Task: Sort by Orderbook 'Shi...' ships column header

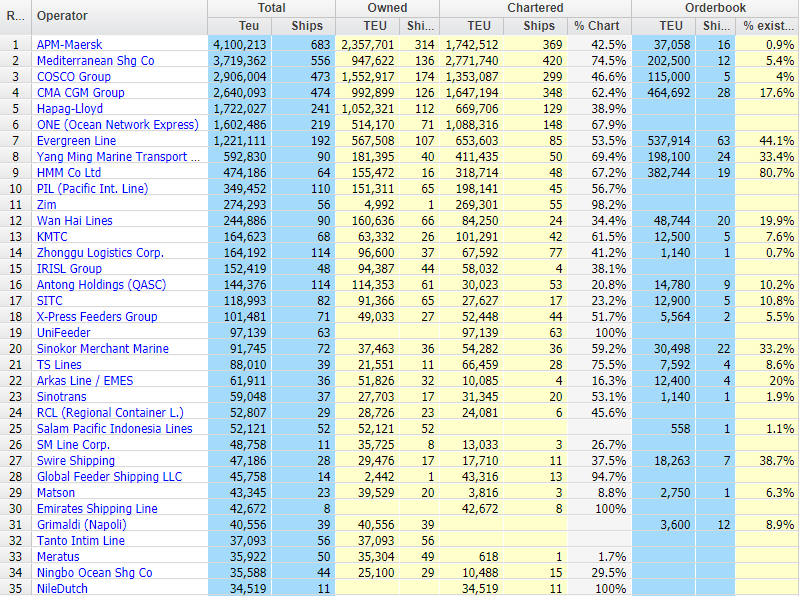Action: pos(716,26)
